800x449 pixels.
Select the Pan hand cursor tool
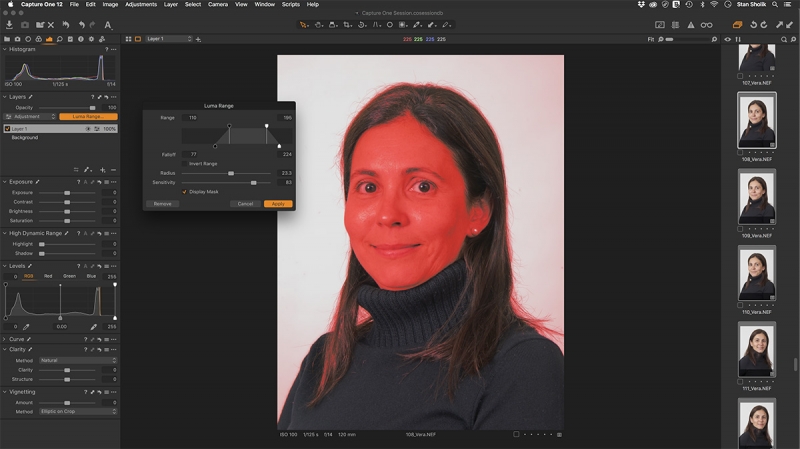pos(318,24)
